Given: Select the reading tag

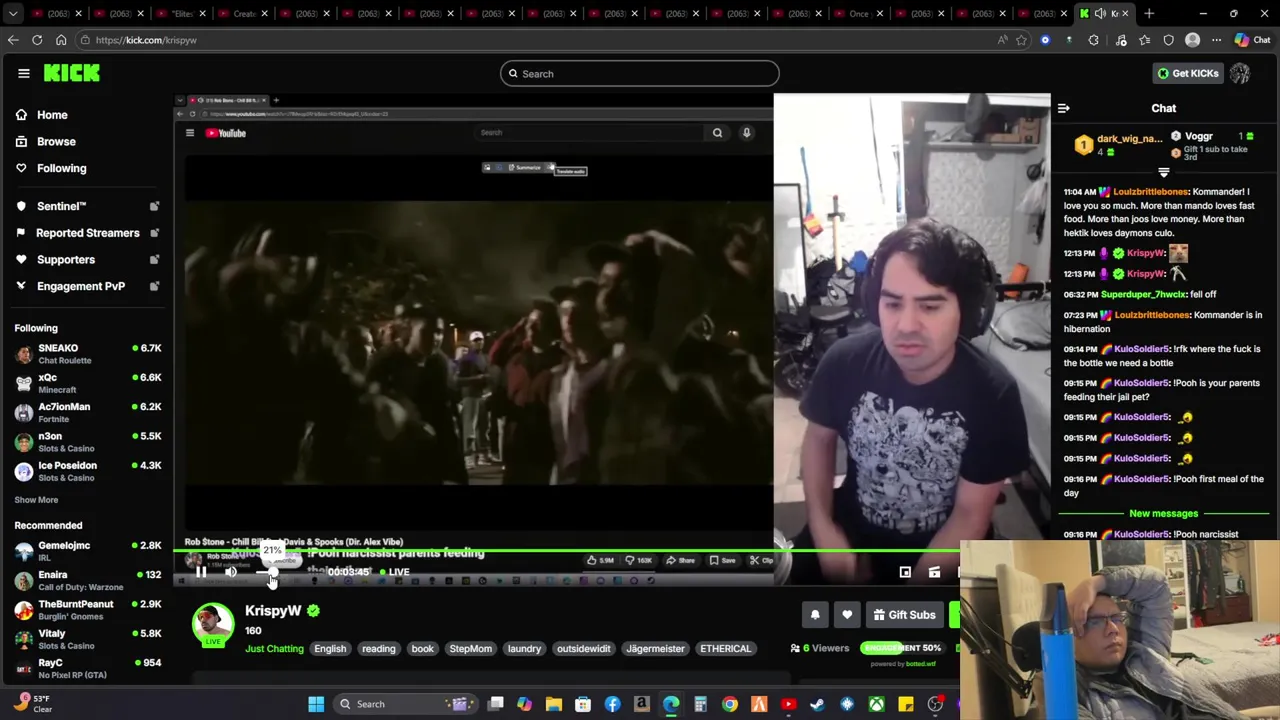Looking at the screenshot, I should coord(379,649).
